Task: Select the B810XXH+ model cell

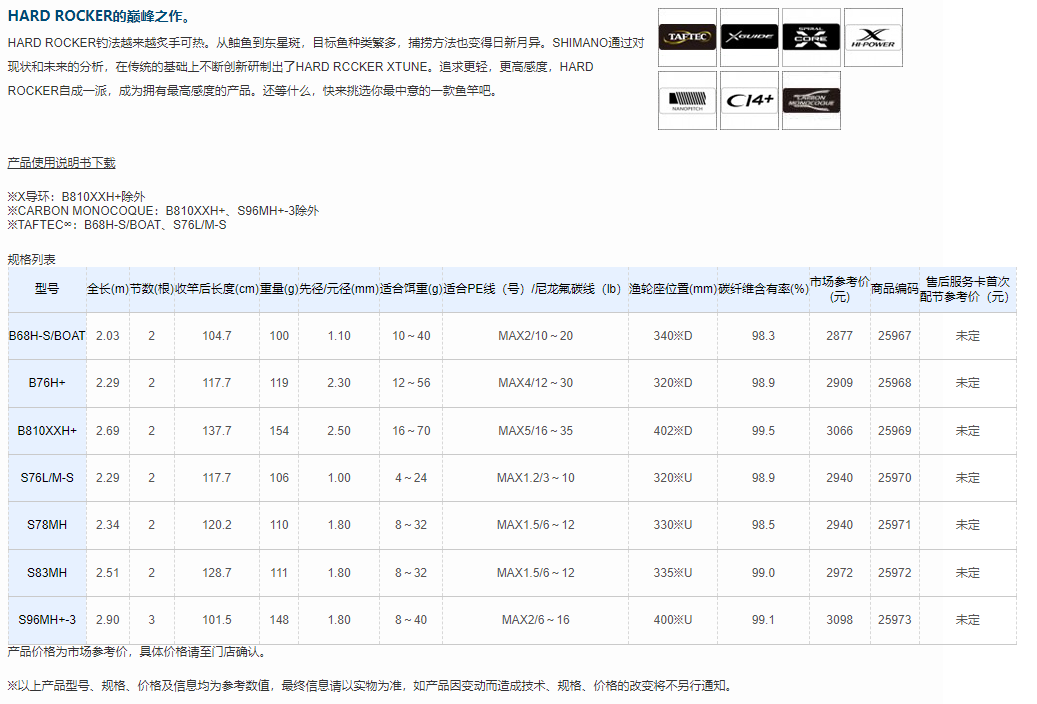Action: pos(47,431)
